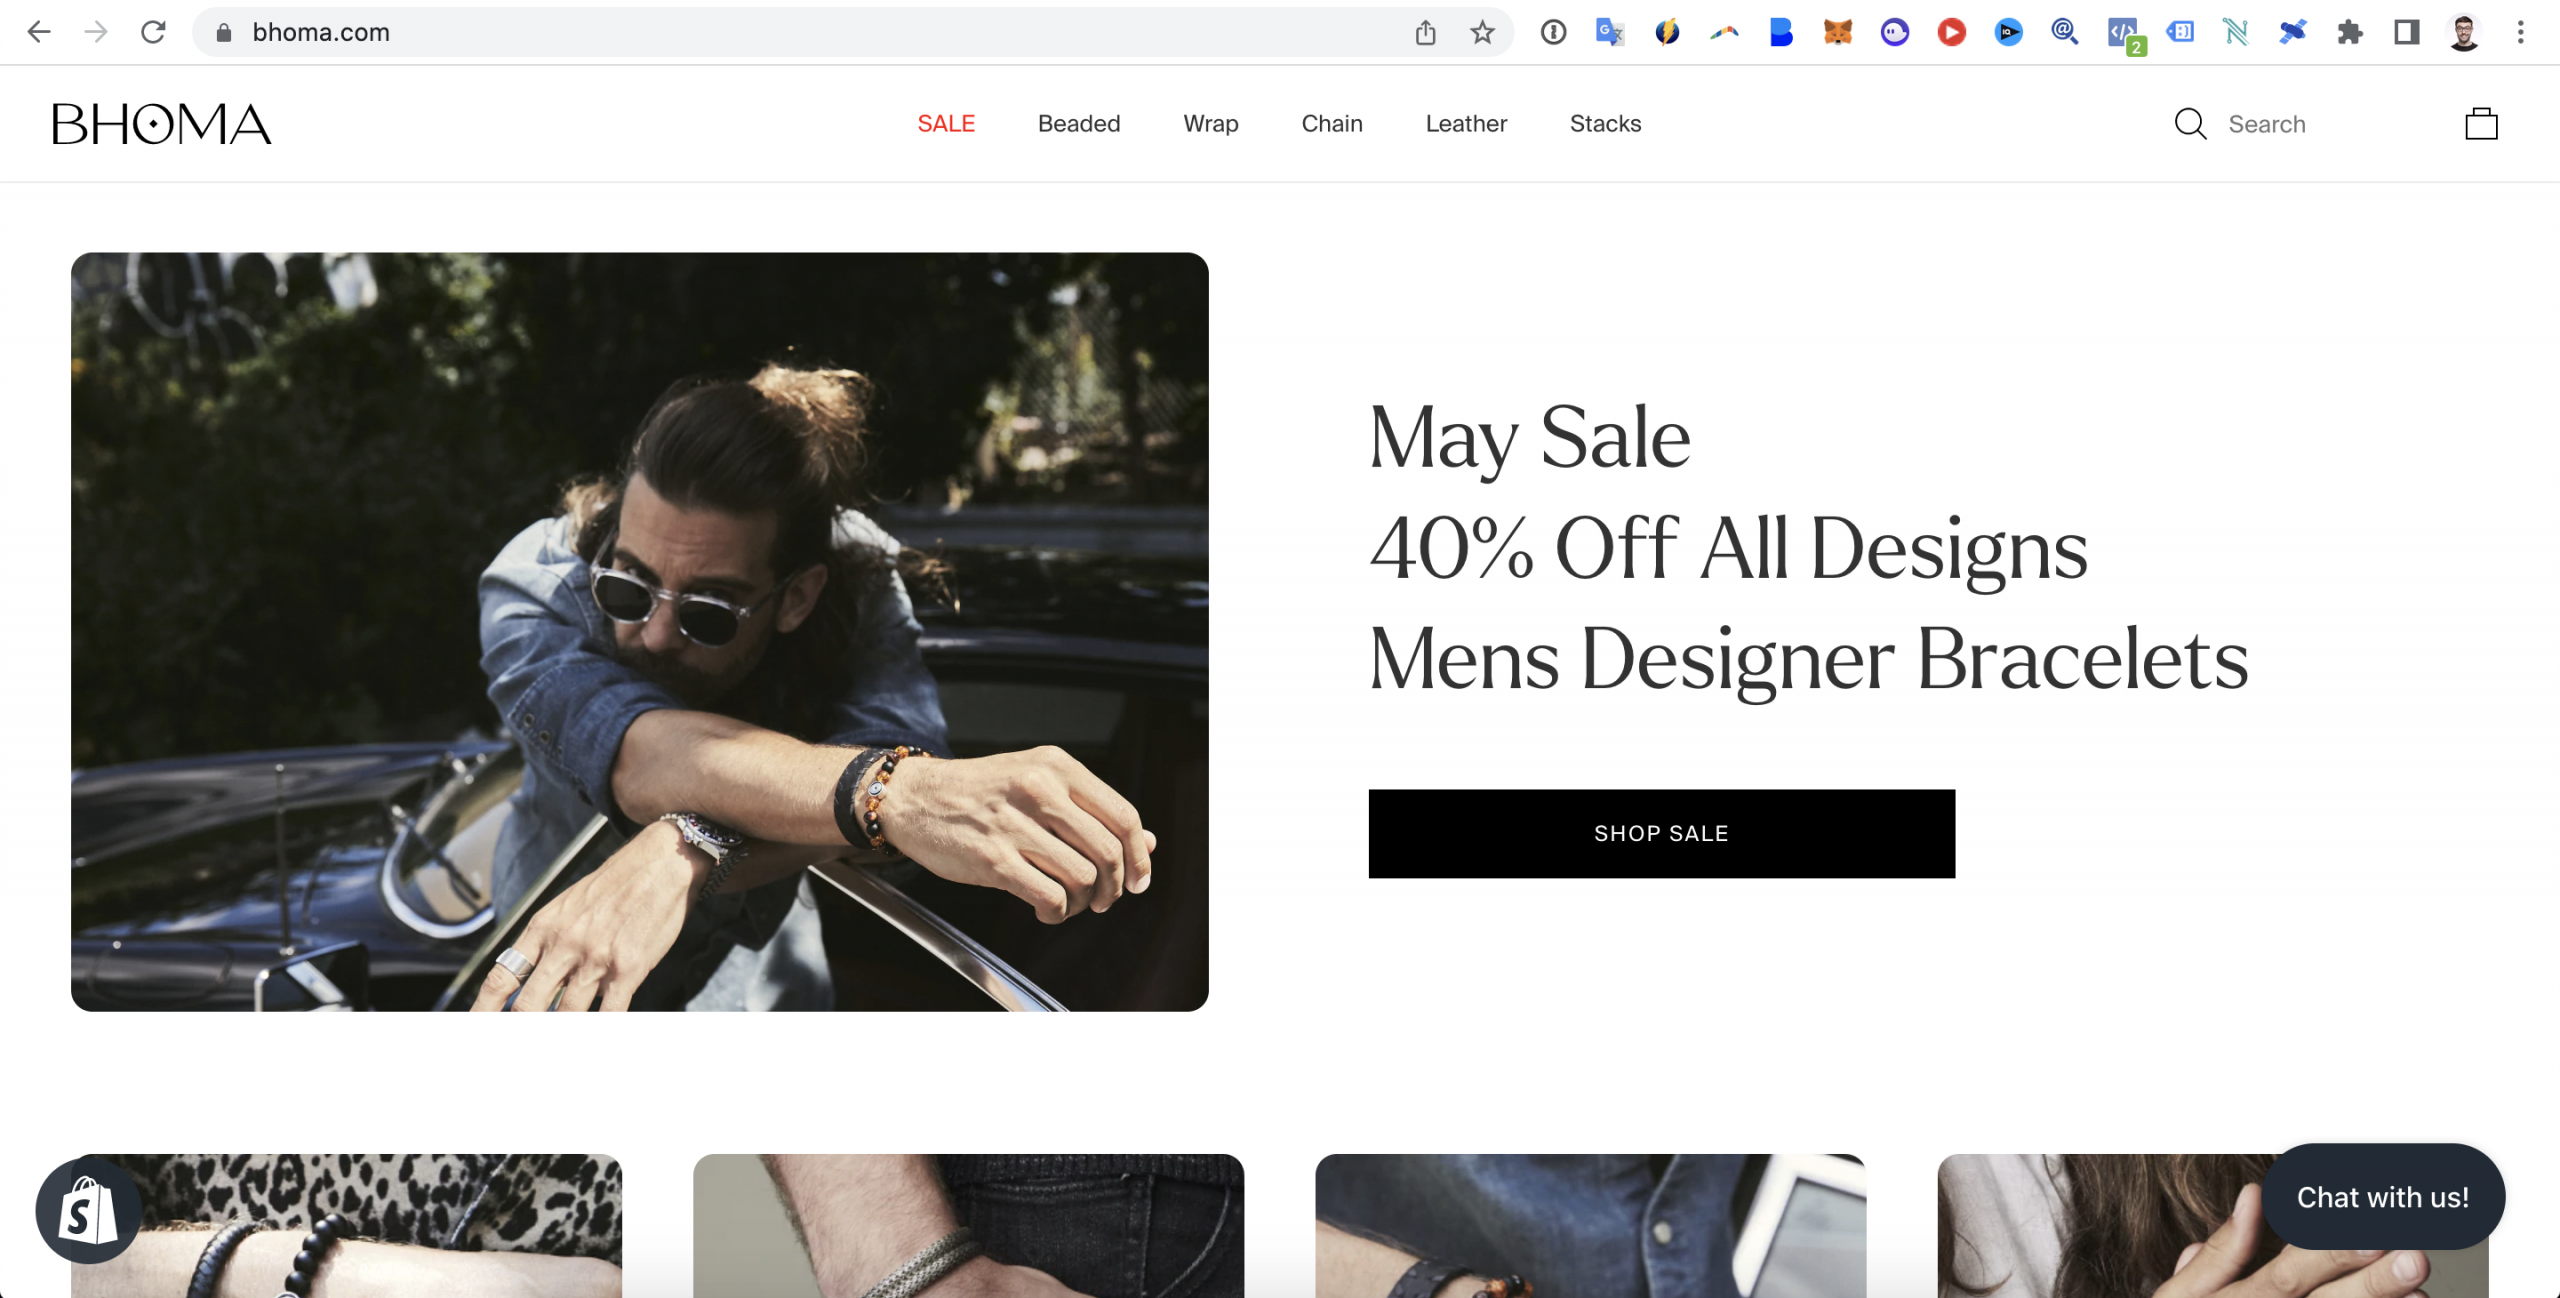Click the Google Translate extension icon
2560x1298 pixels.
point(1609,33)
